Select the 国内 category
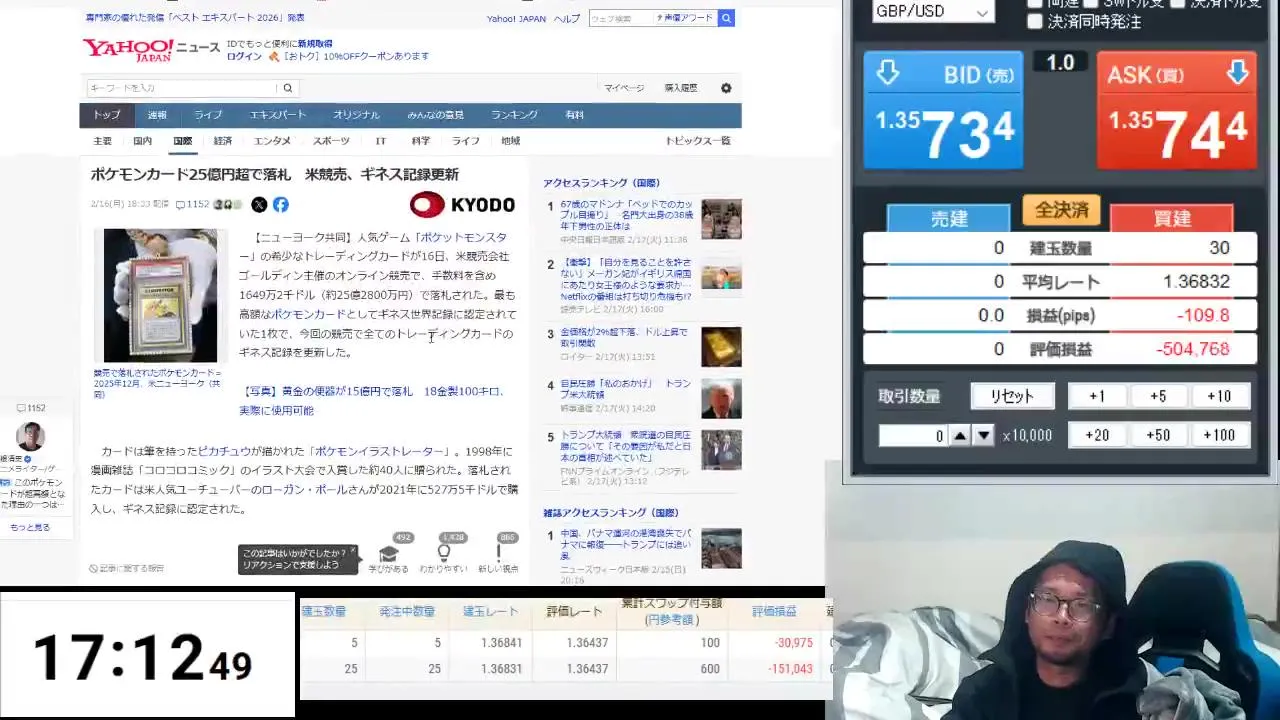The width and height of the screenshot is (1280, 720). point(143,141)
